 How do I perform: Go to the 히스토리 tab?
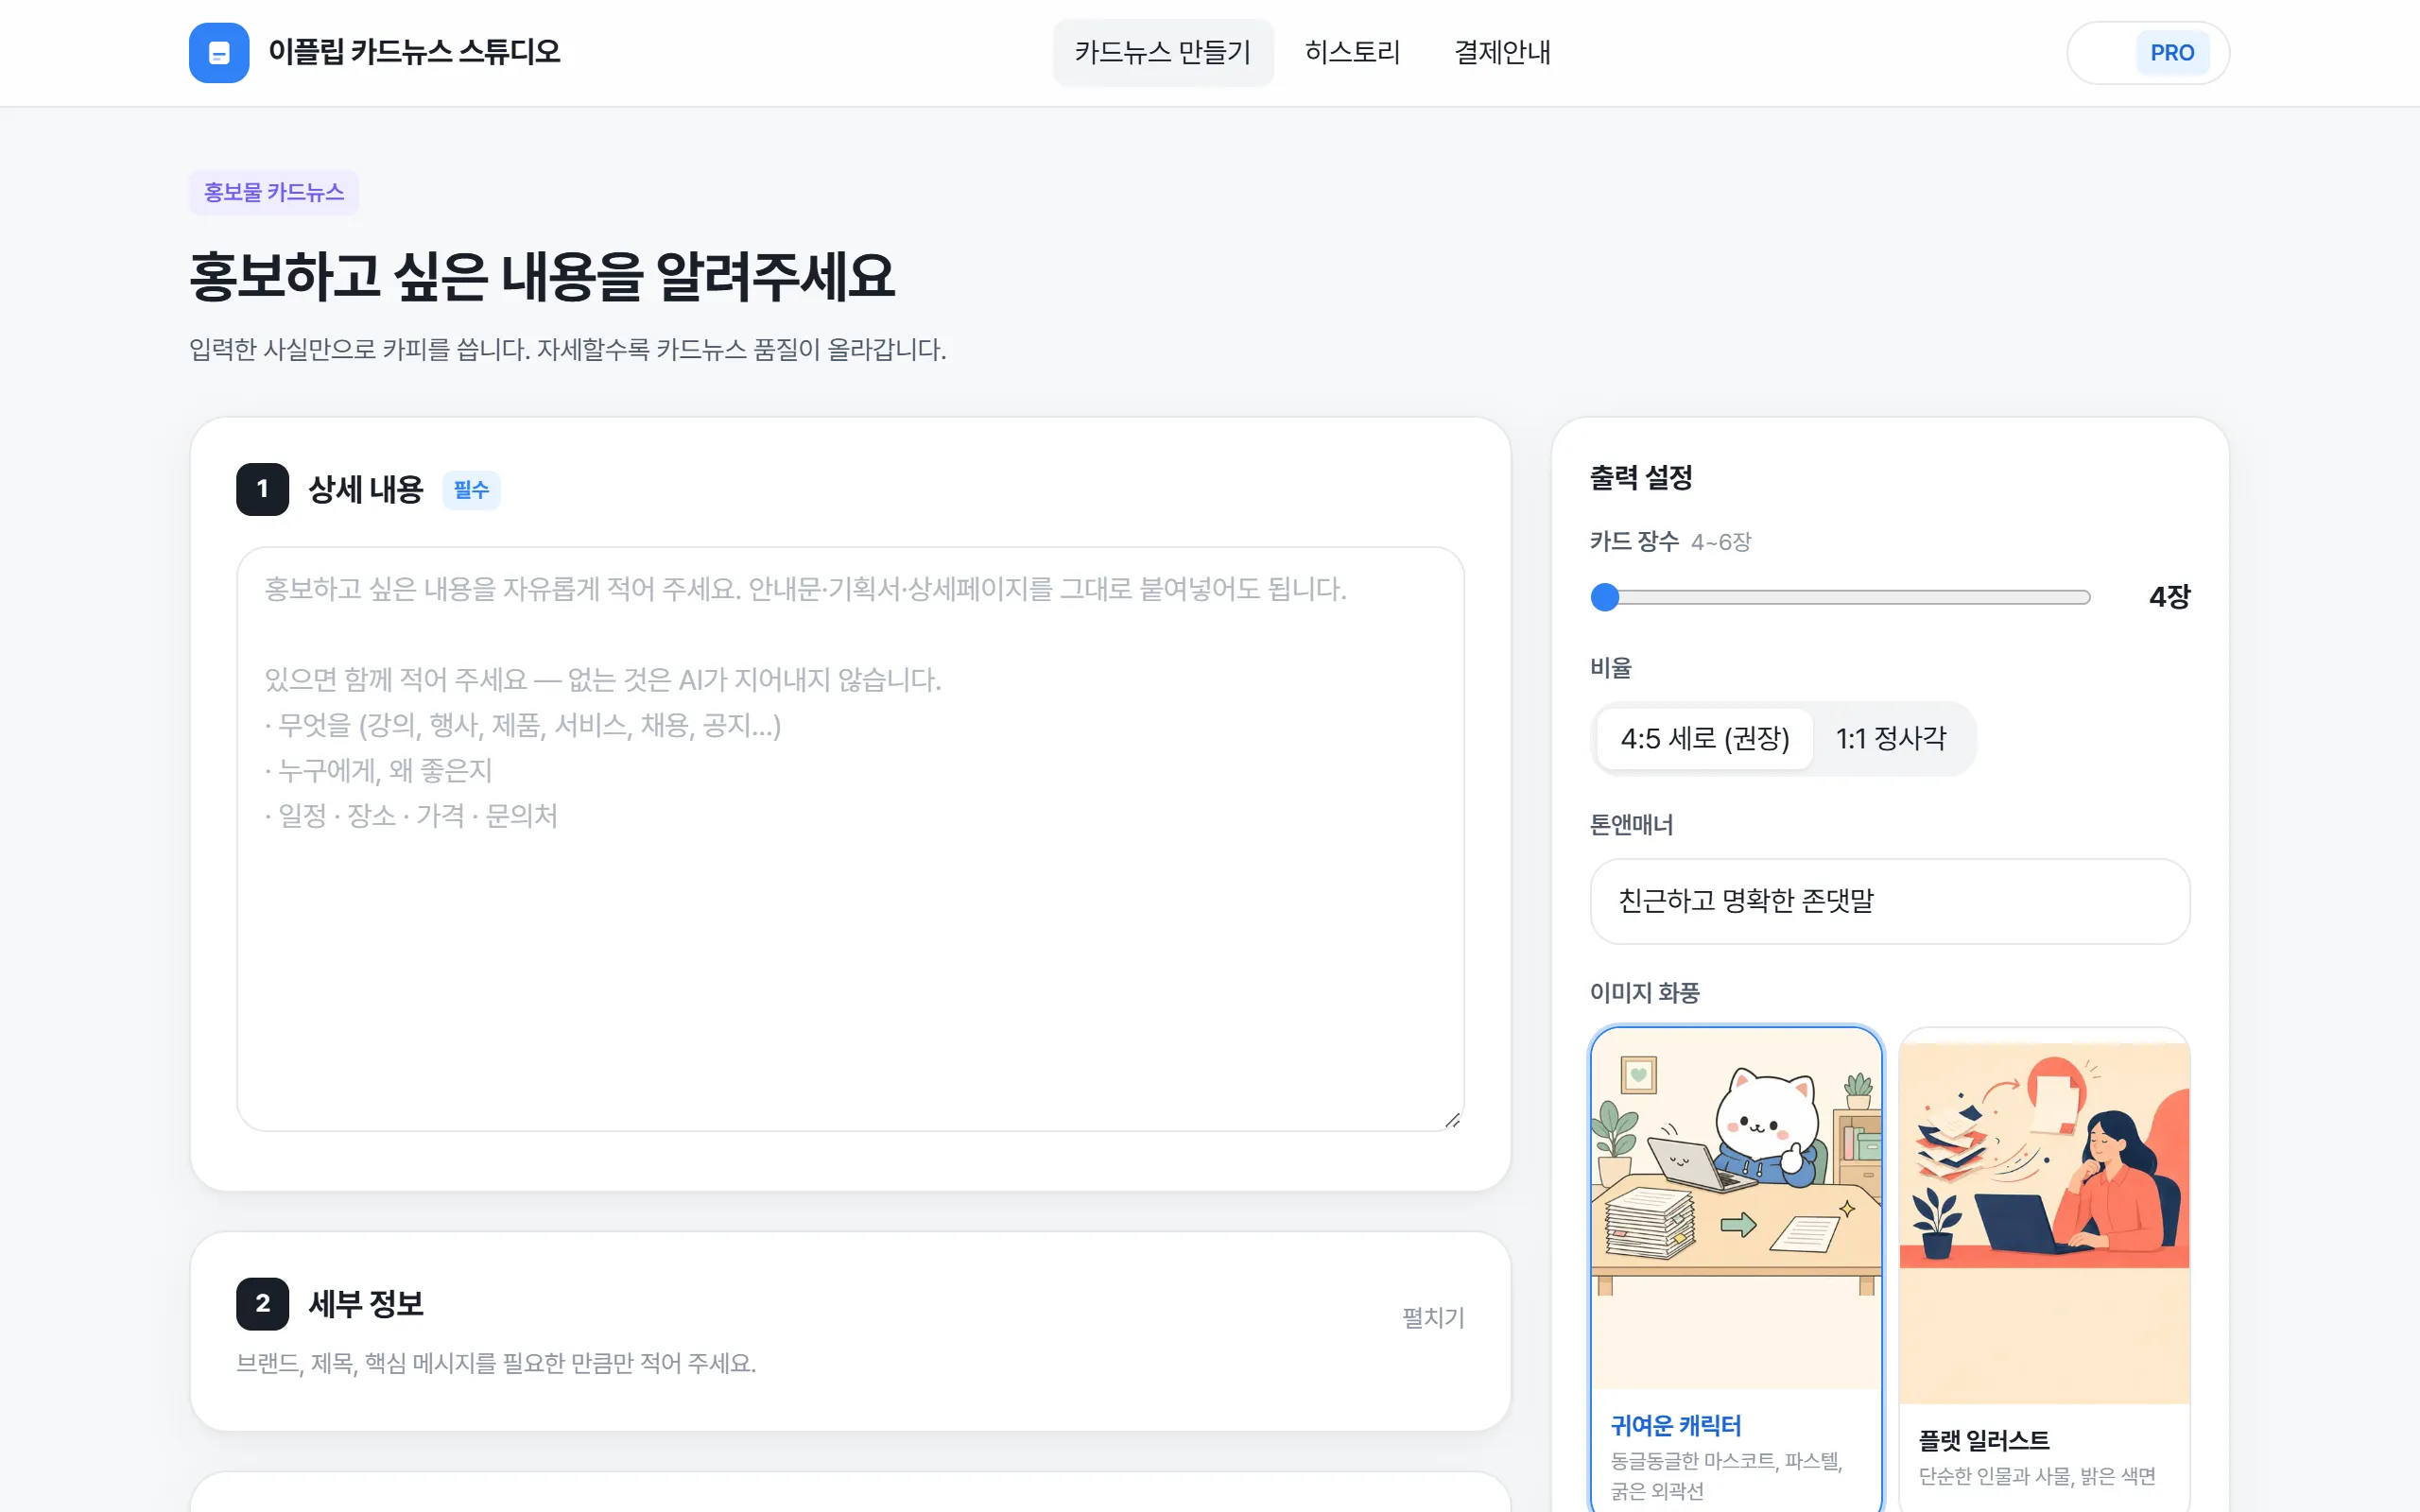pos(1352,53)
